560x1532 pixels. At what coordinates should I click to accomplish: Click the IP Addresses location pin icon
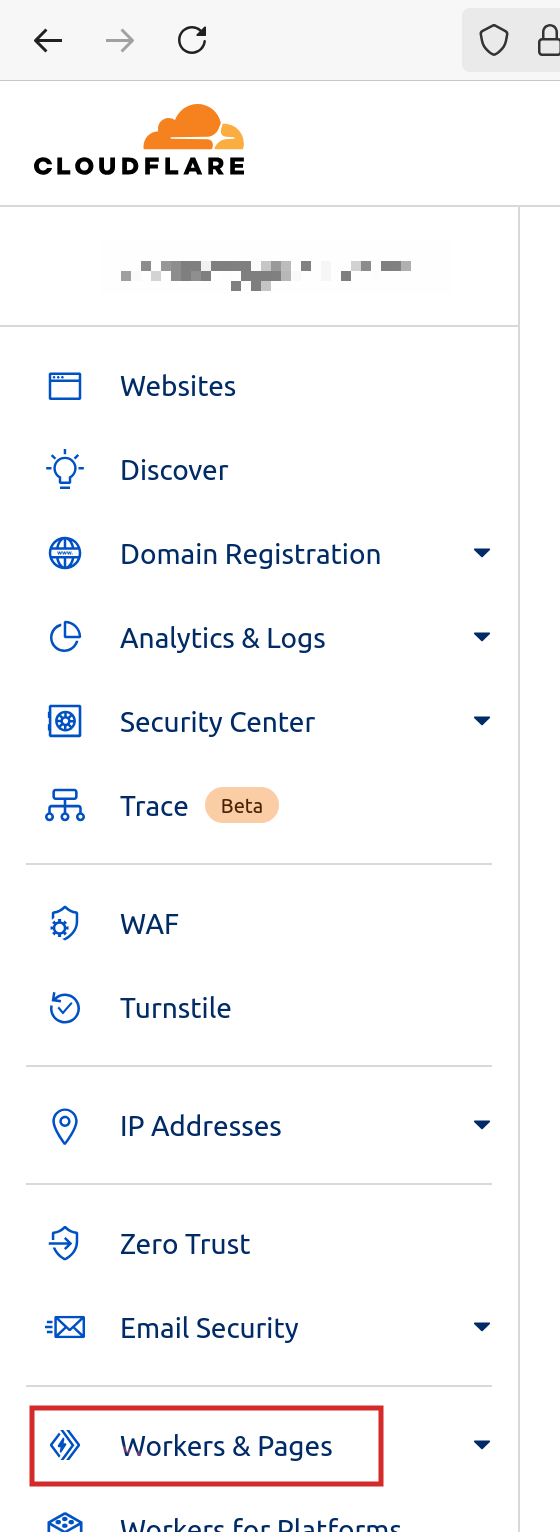pos(65,1126)
